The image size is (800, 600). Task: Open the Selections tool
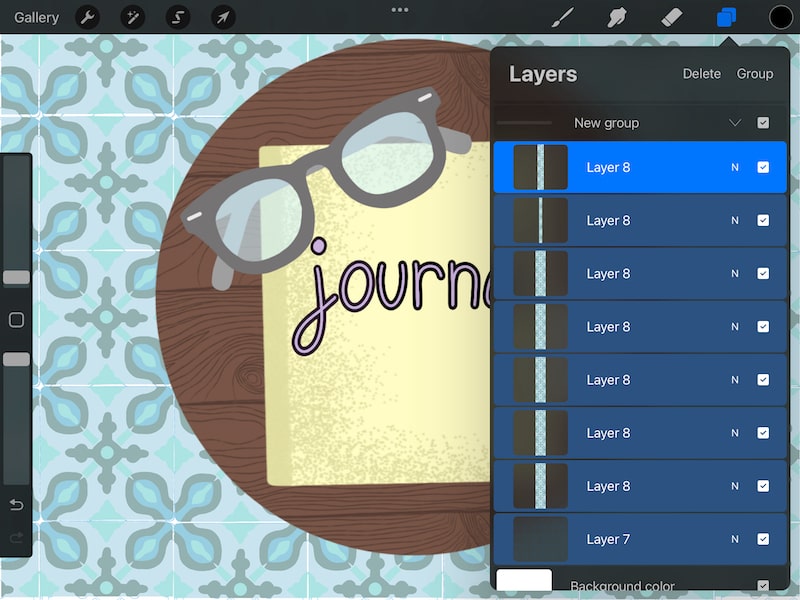(x=178, y=17)
